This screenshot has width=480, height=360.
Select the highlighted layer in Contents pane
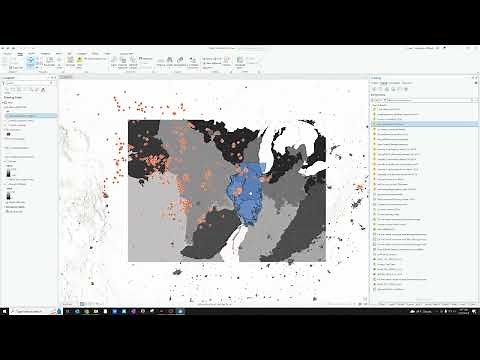30,116
